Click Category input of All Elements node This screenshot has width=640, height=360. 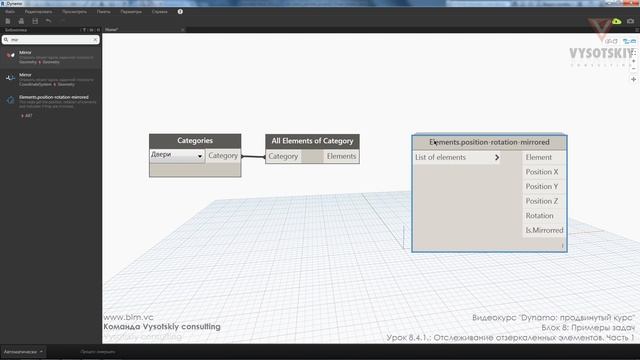[283, 156]
